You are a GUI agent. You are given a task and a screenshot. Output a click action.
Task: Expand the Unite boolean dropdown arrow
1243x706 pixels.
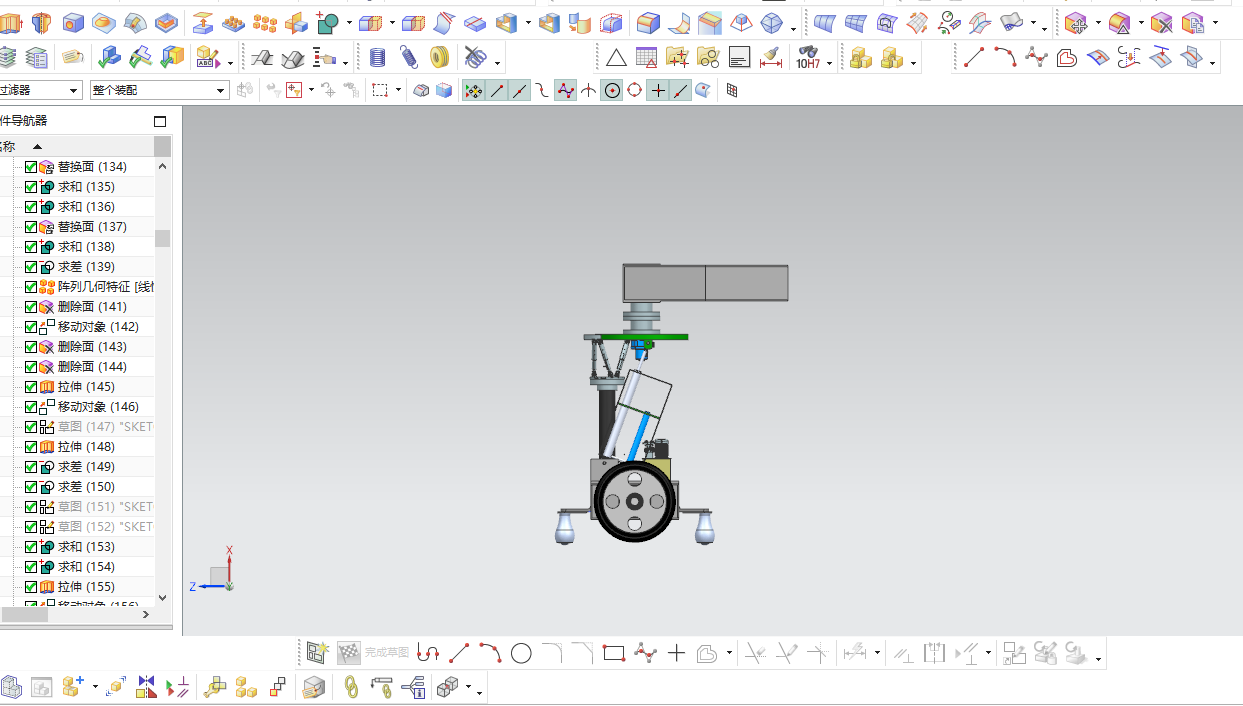[x=348, y=23]
